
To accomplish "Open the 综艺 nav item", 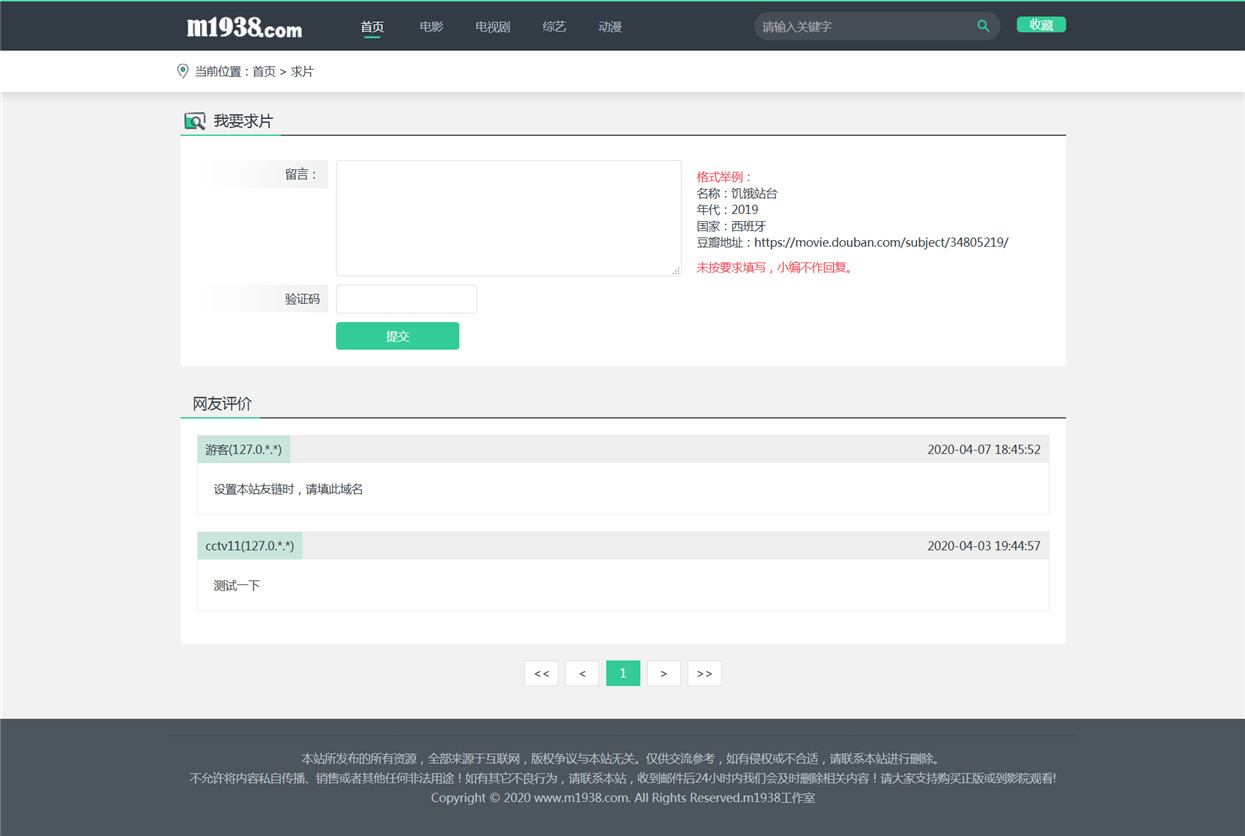I will point(554,27).
